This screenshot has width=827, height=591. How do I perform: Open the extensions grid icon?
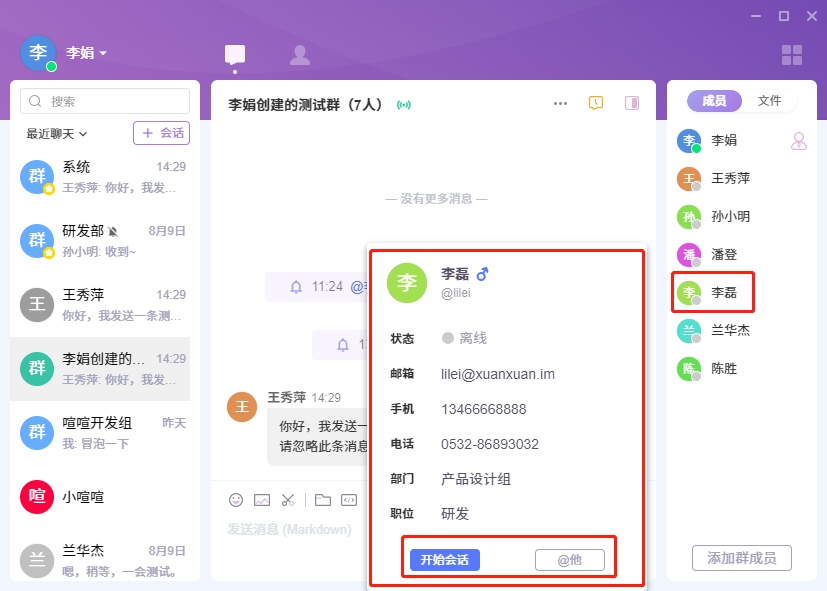point(792,54)
